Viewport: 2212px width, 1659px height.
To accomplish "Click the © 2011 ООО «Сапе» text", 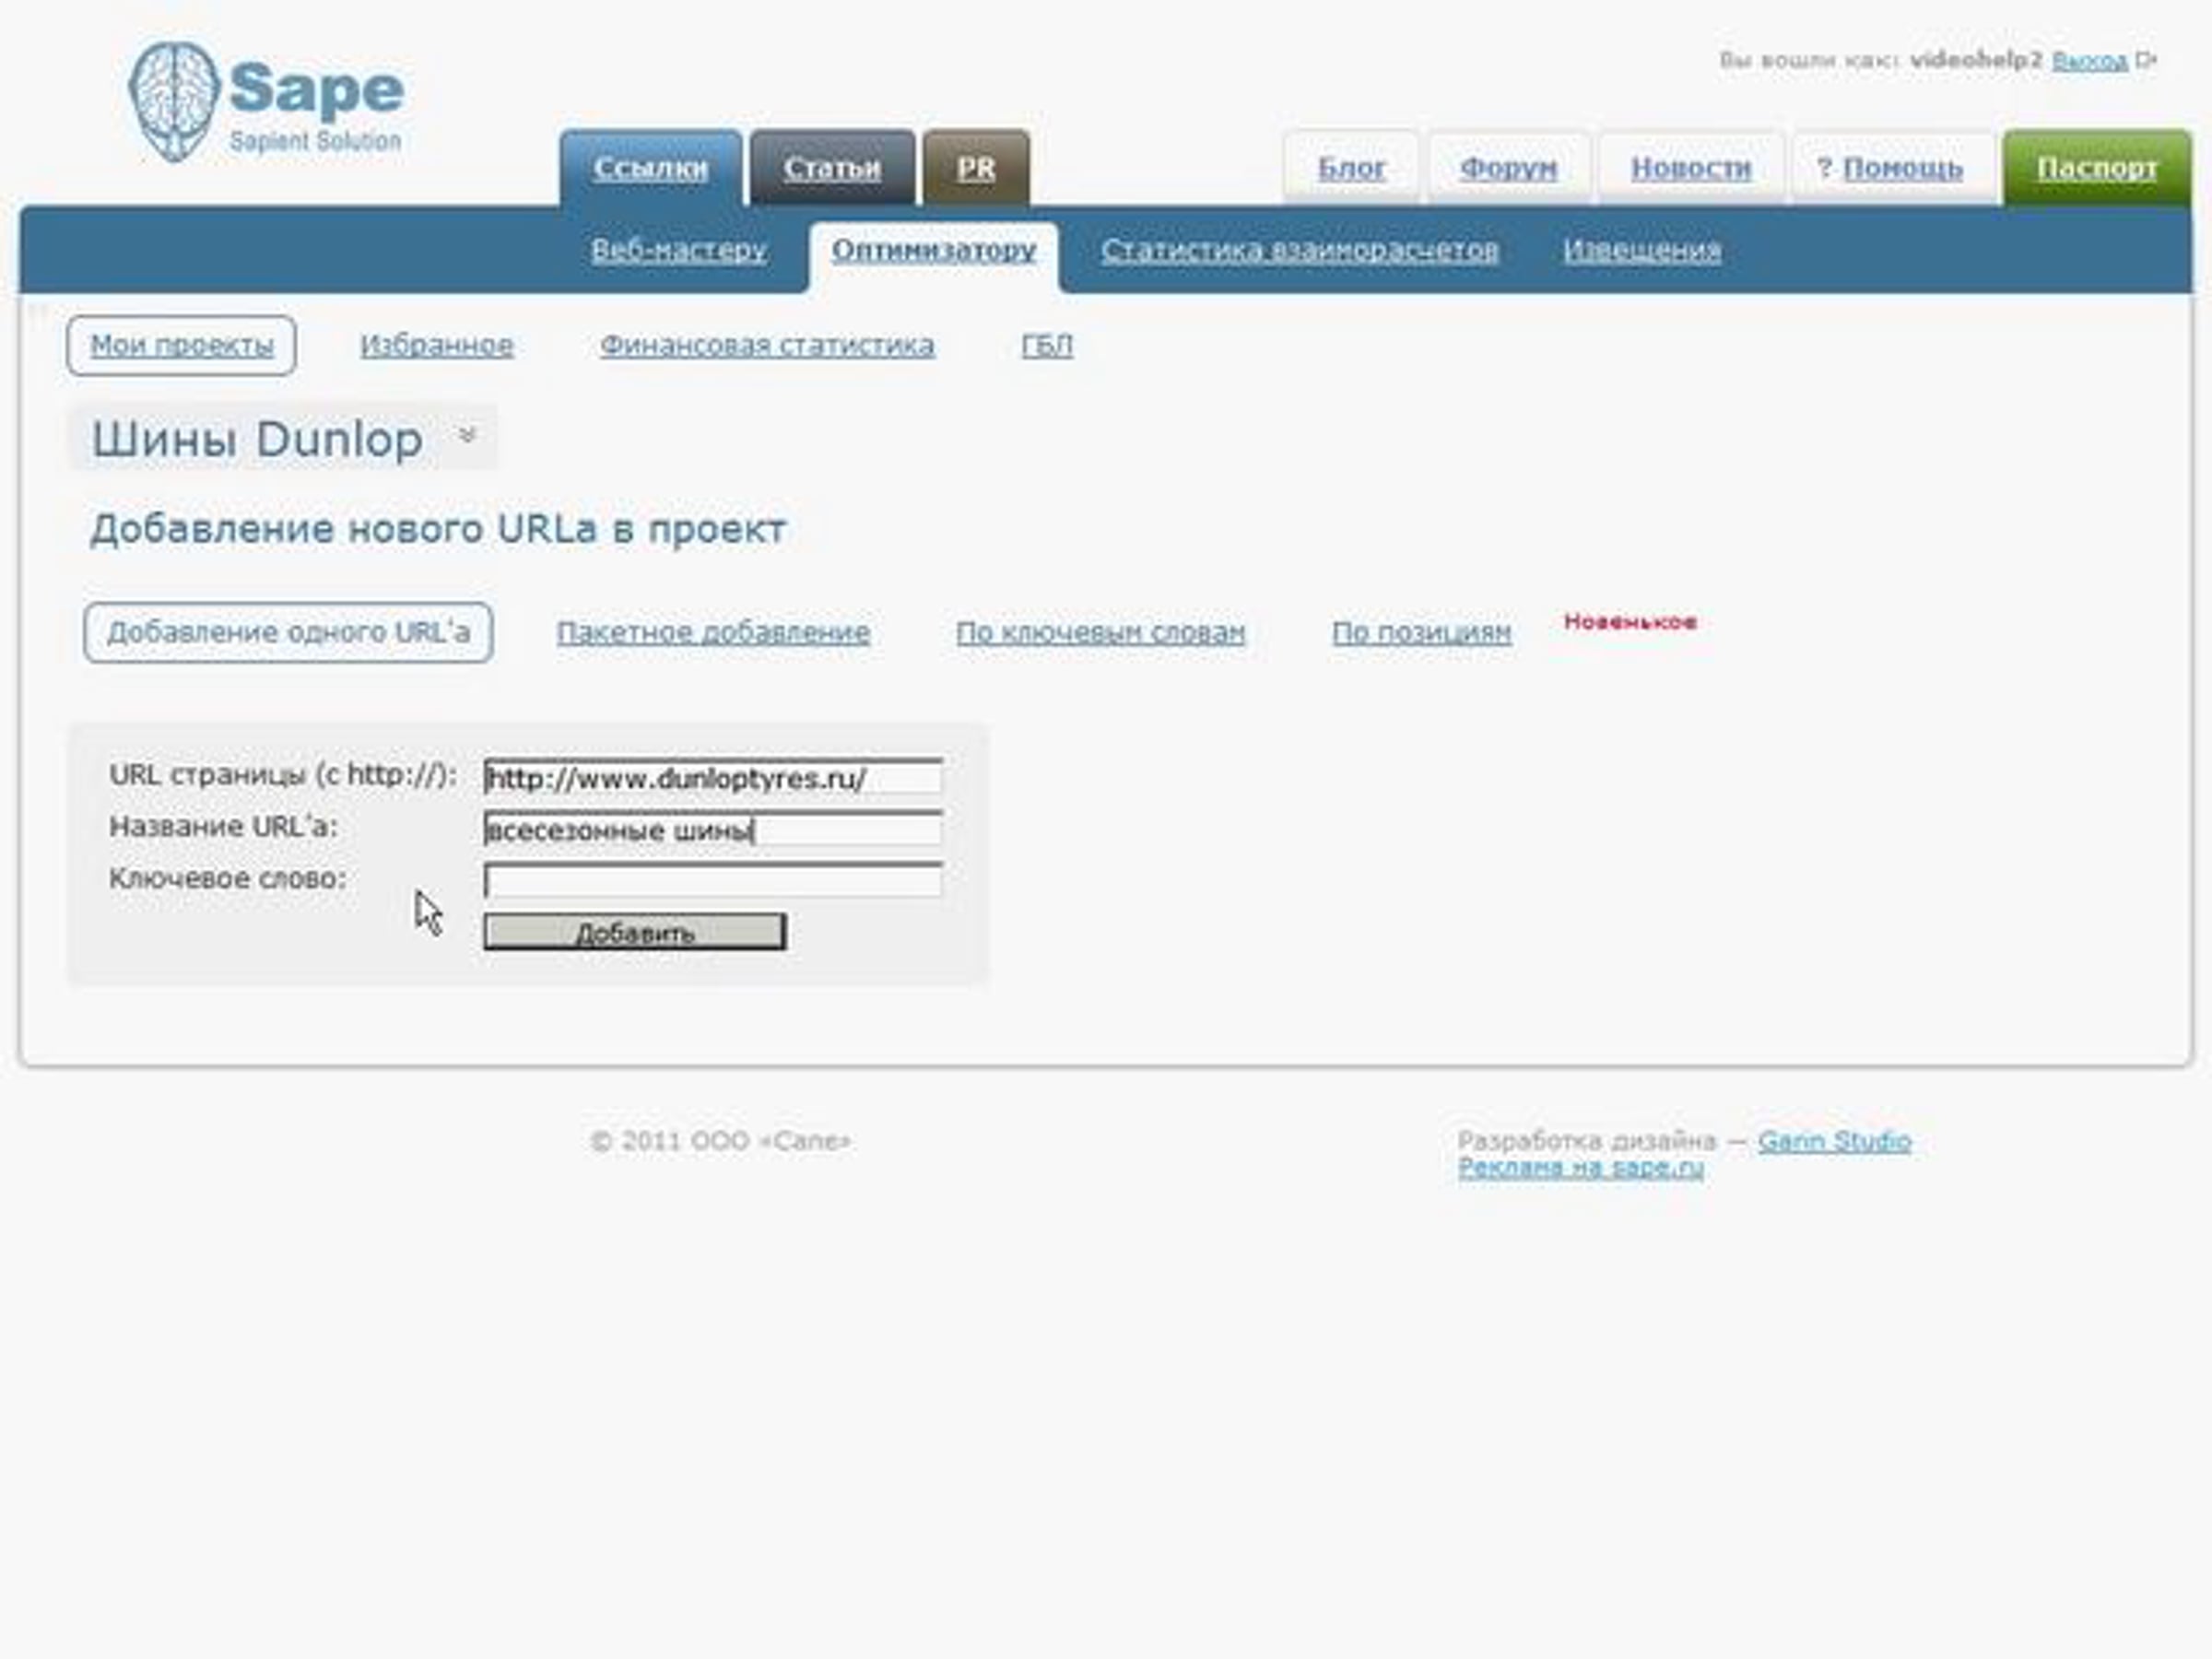I will tap(720, 1141).
